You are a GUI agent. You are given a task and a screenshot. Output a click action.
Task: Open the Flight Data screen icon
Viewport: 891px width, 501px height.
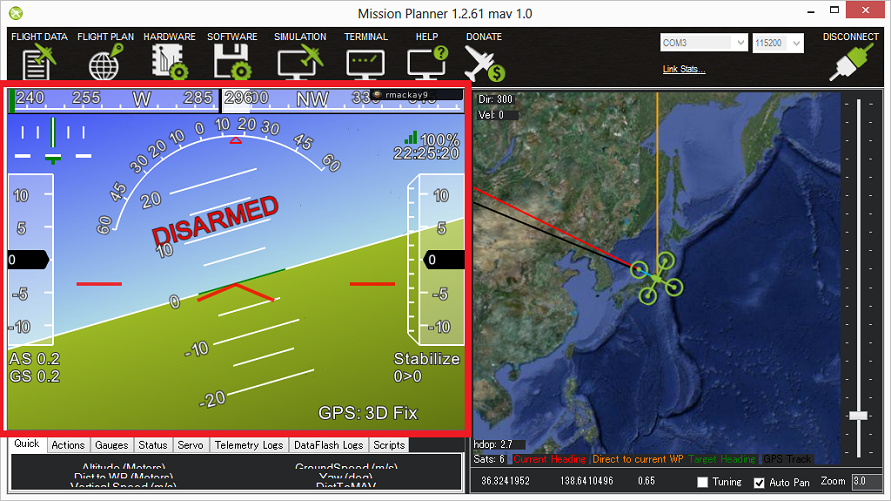click(39, 62)
